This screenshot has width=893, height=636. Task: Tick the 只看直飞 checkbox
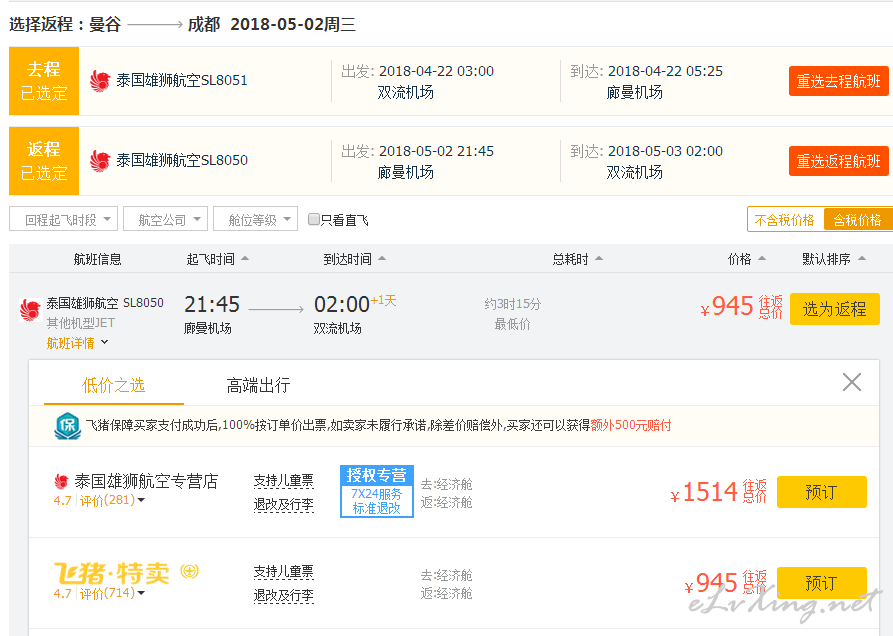(313, 219)
